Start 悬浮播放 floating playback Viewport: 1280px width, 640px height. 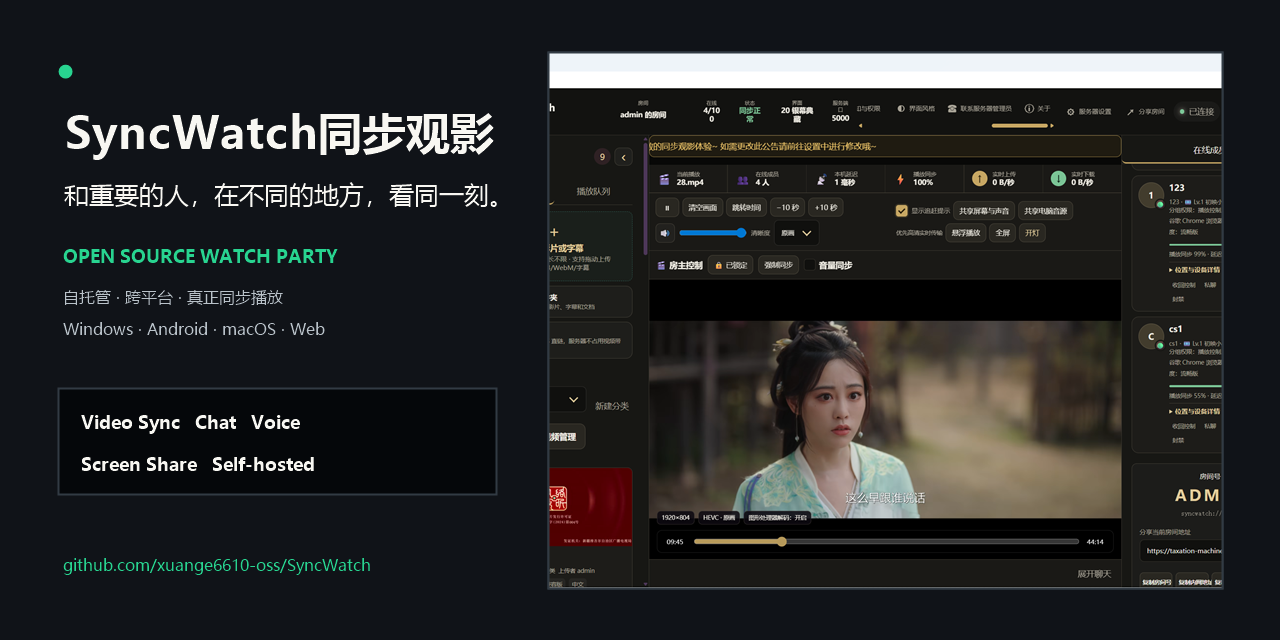965,233
